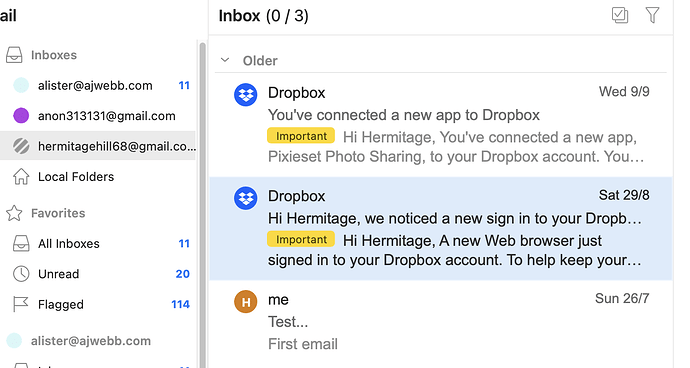
Task: Click the 'You've connected a new app to Dropbox' subject
Action: [x=404, y=115]
